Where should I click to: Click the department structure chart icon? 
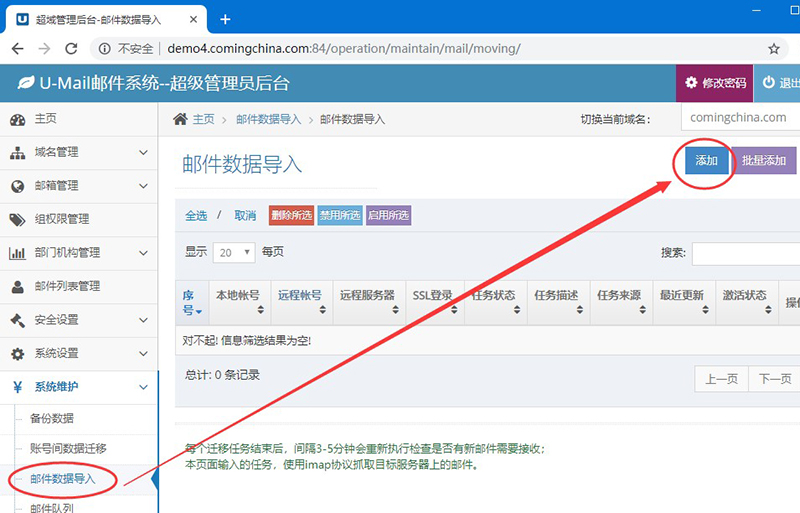(x=17, y=253)
